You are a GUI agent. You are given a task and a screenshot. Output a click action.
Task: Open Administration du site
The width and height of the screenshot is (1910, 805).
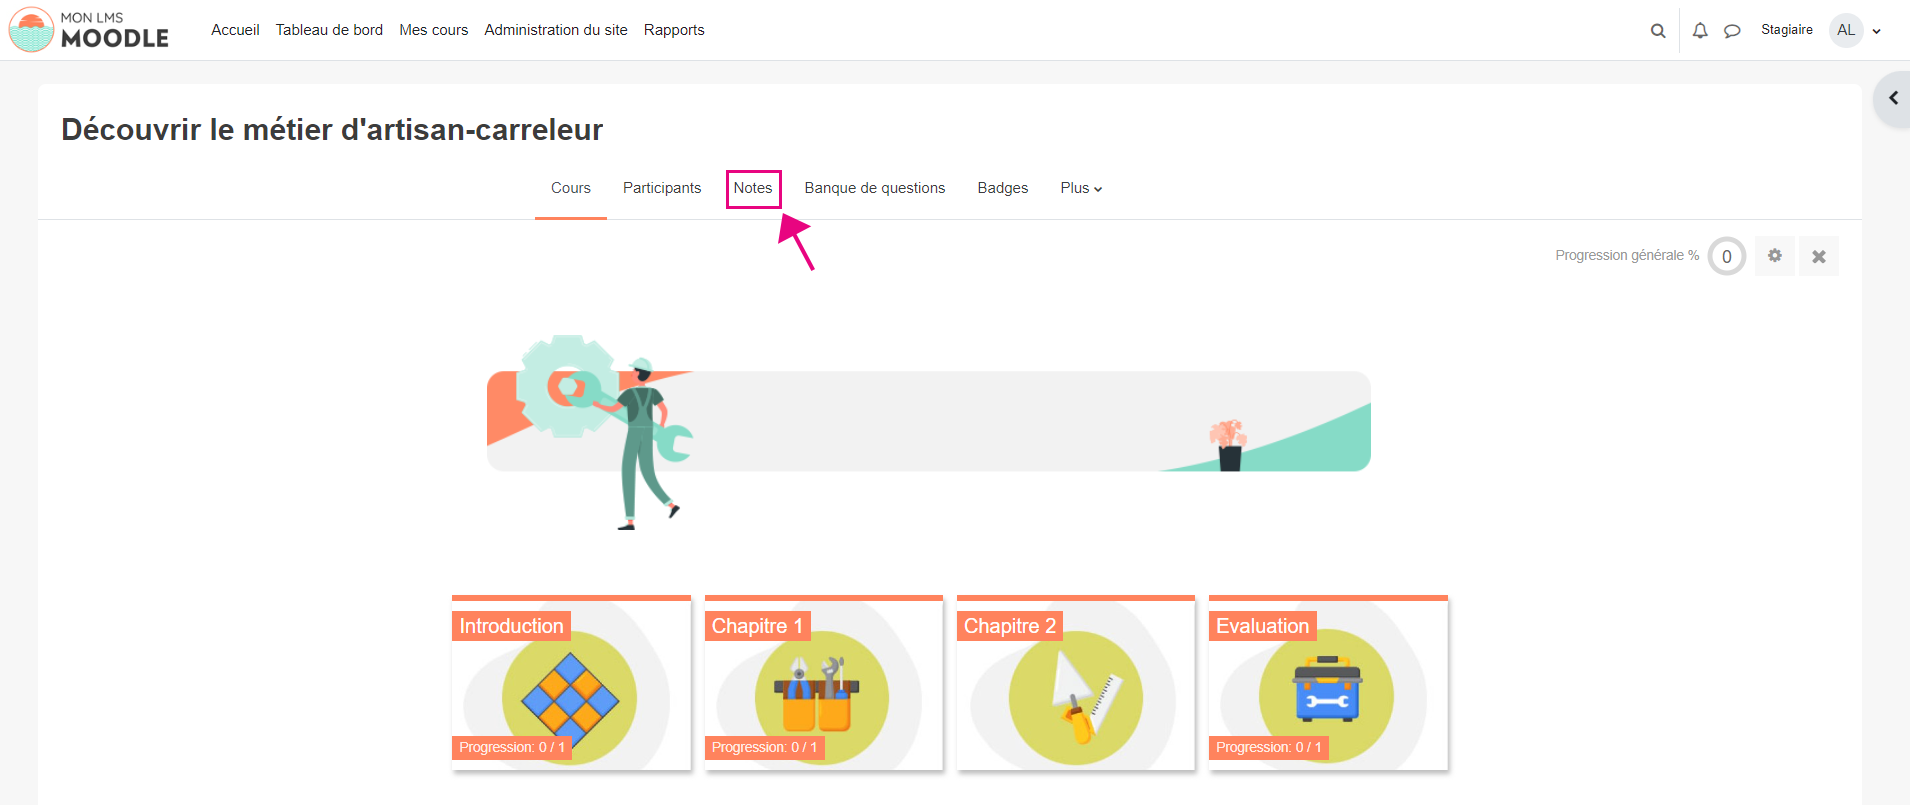tap(555, 30)
